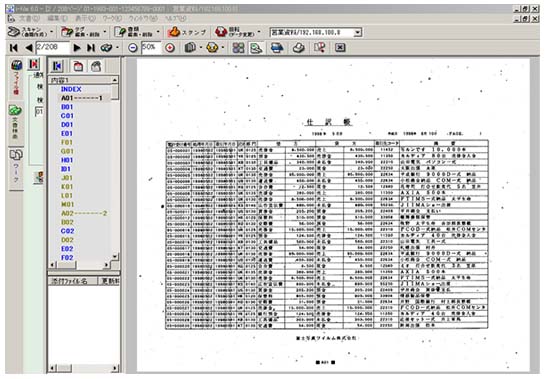Screen dimensions: 546x379
Task: Open the file cabinet sidebar tab
Action: [16, 78]
